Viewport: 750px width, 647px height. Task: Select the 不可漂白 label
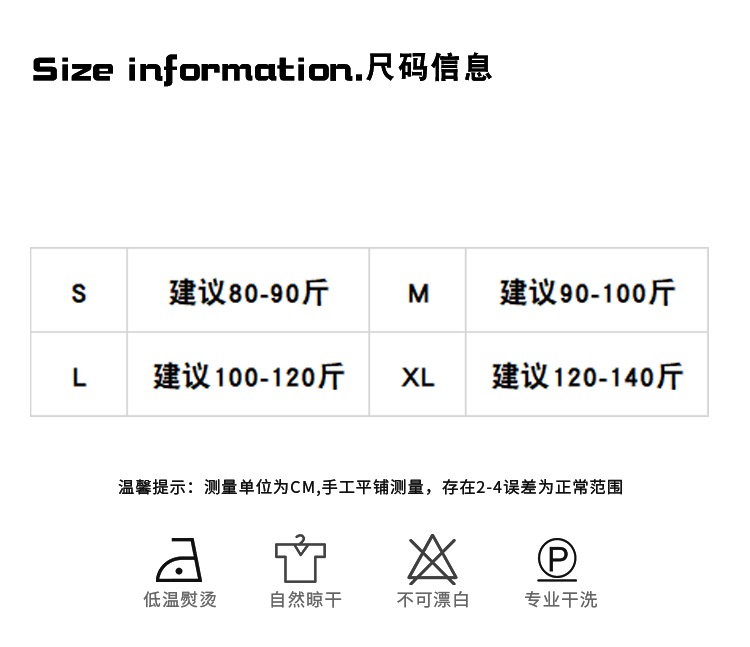pos(433,600)
